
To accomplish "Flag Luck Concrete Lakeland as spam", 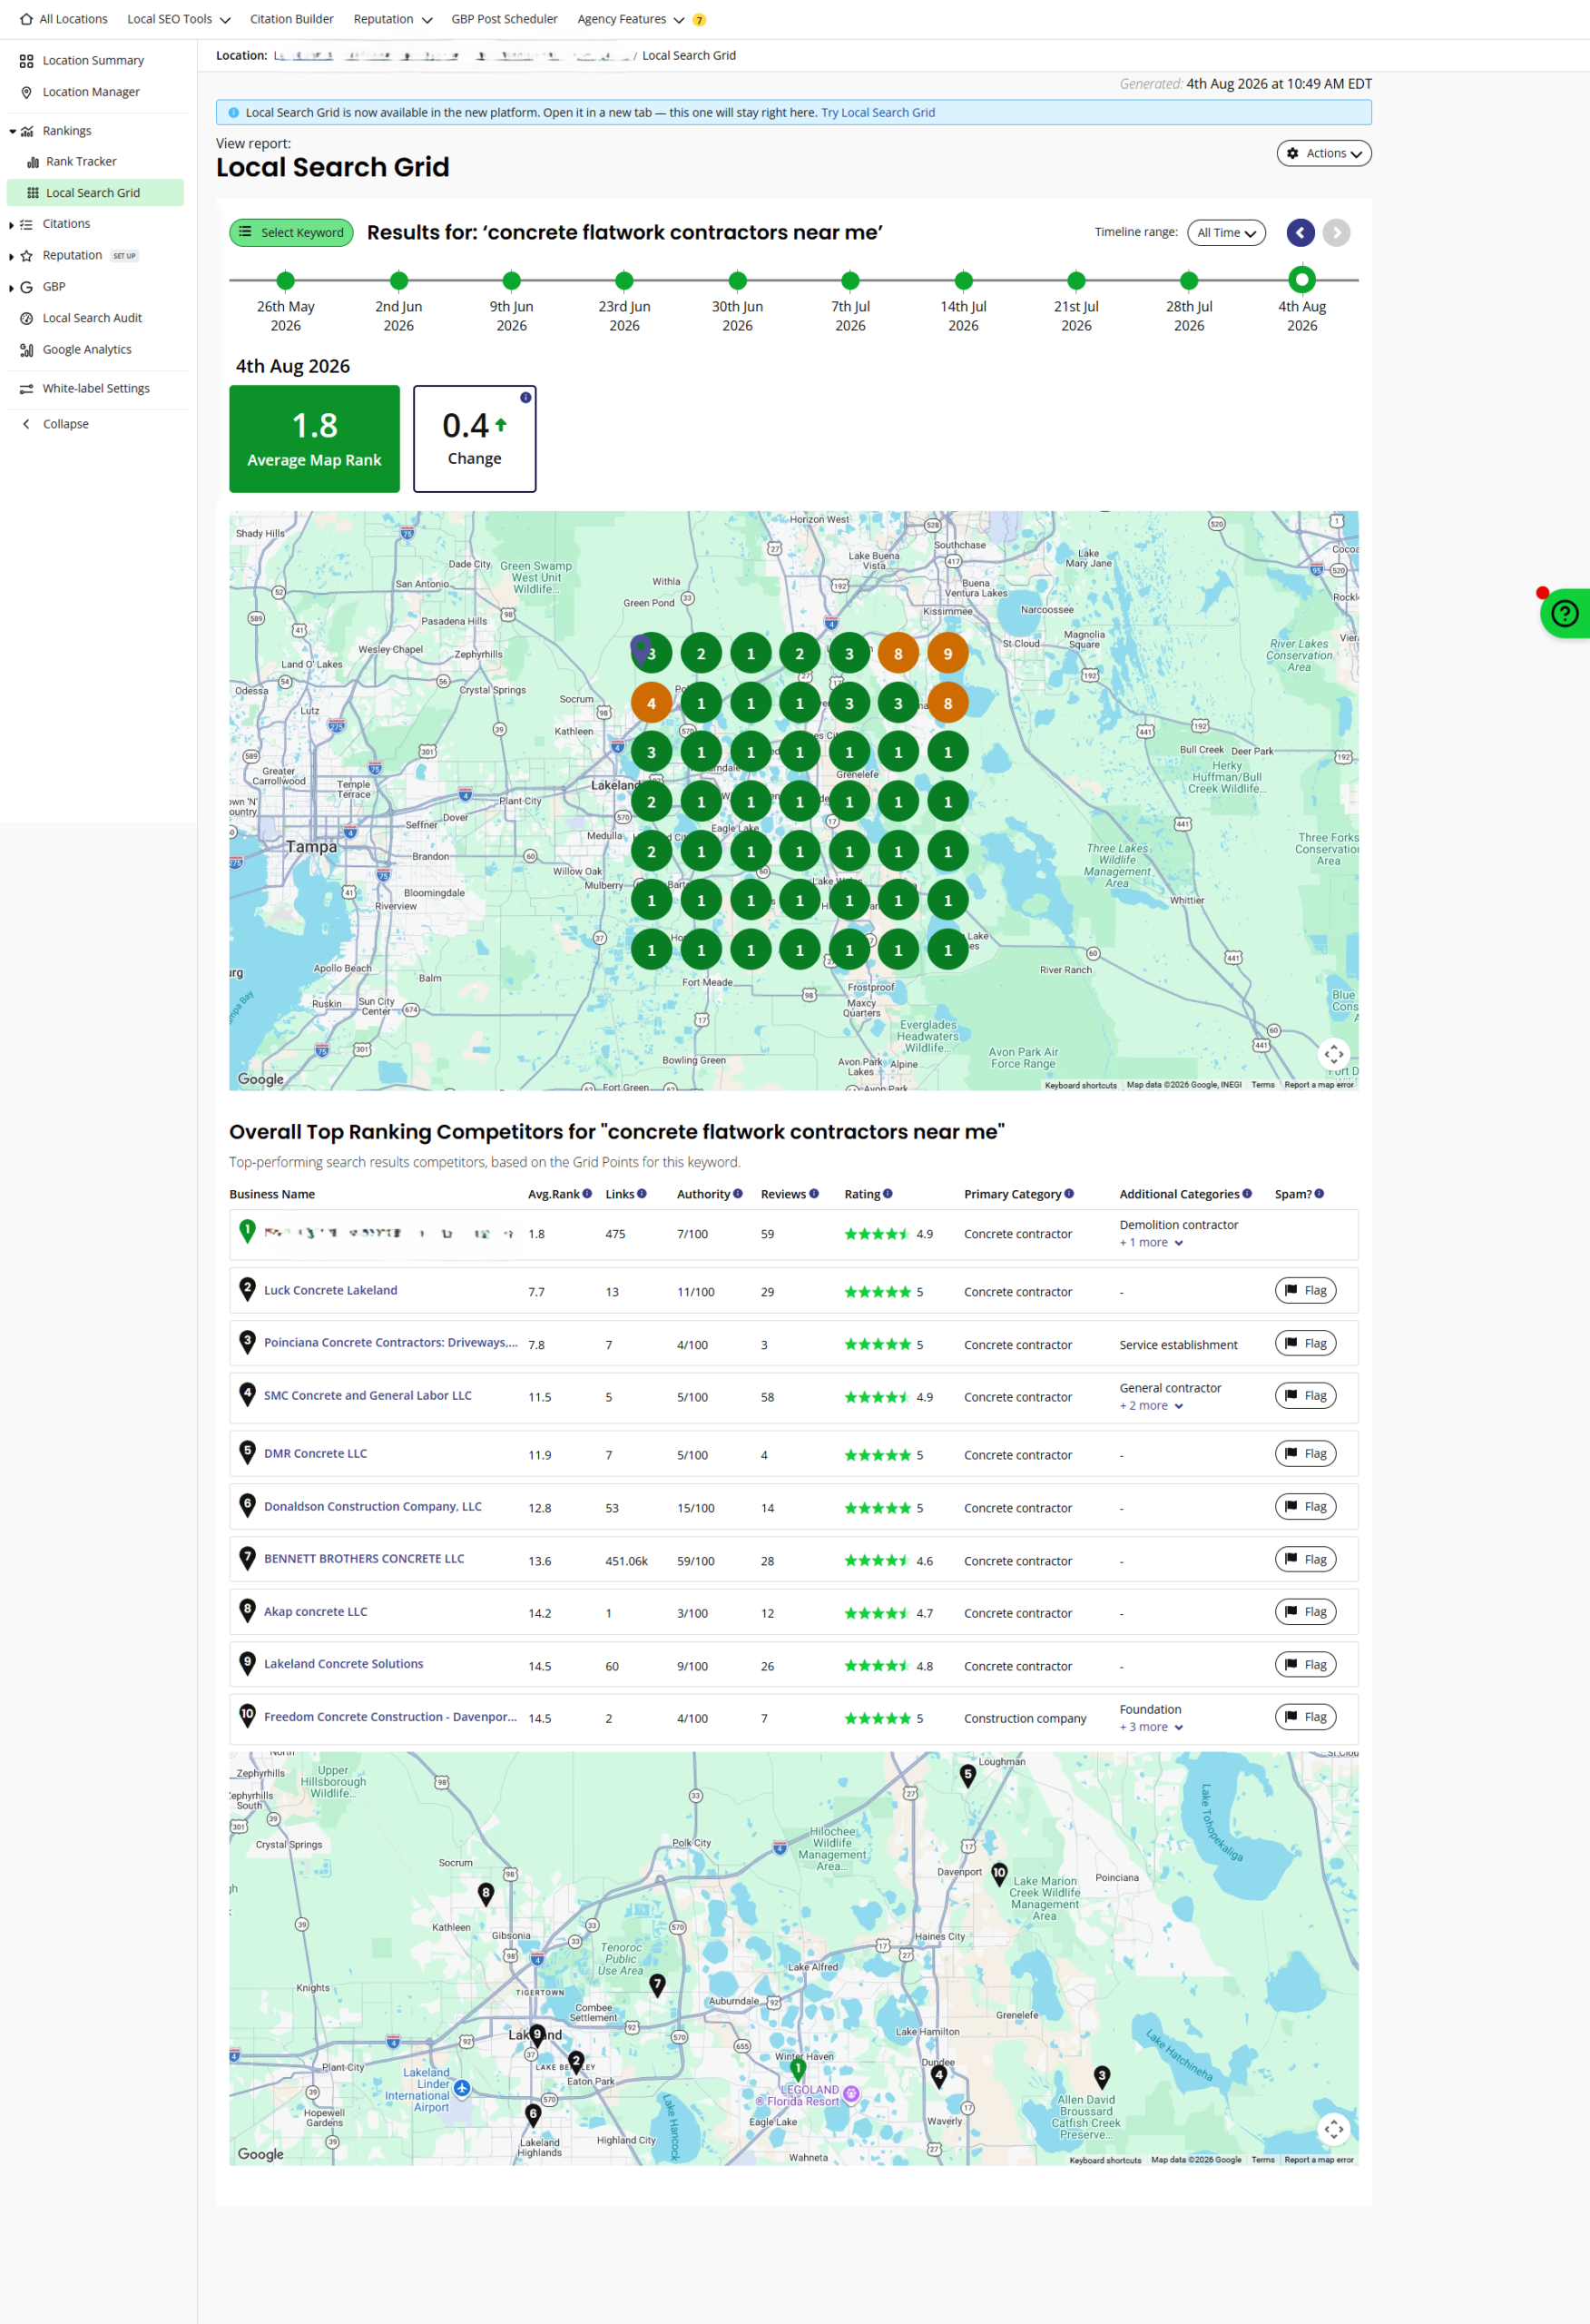I will 1305,1291.
